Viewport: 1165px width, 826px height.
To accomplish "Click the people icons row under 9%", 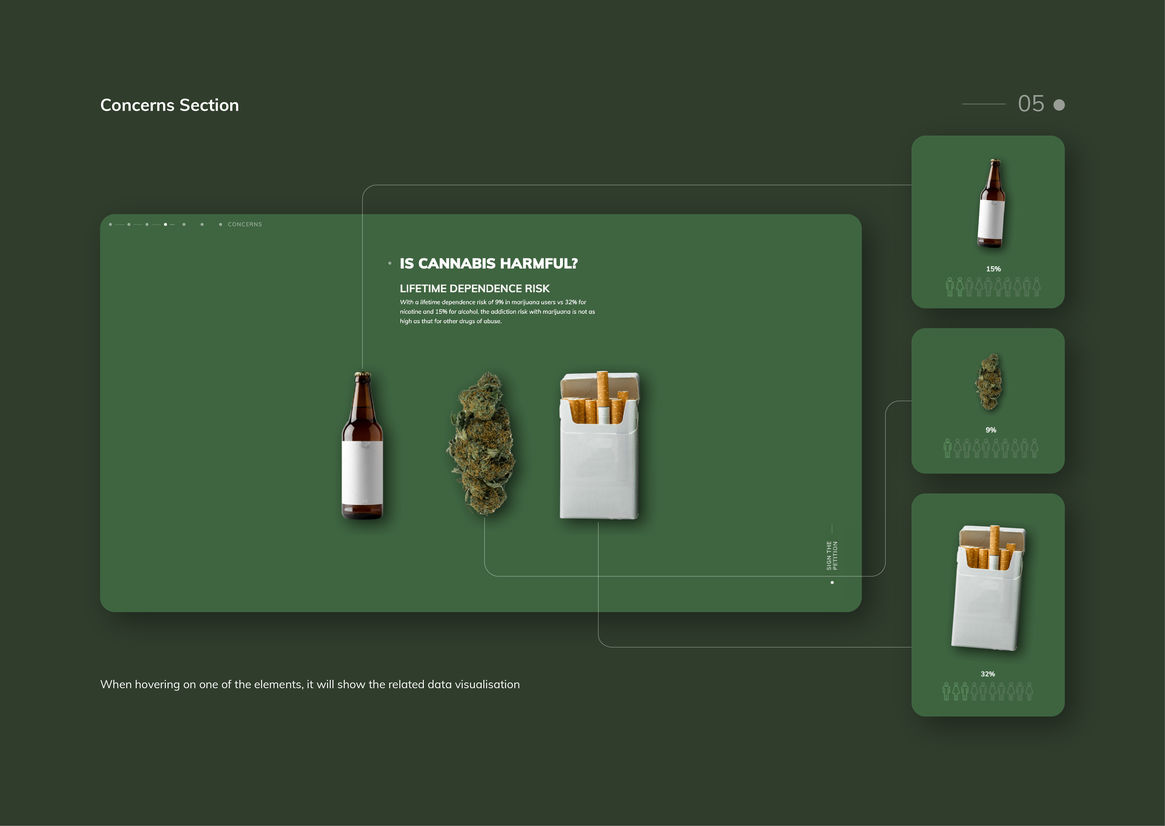I will [989, 448].
